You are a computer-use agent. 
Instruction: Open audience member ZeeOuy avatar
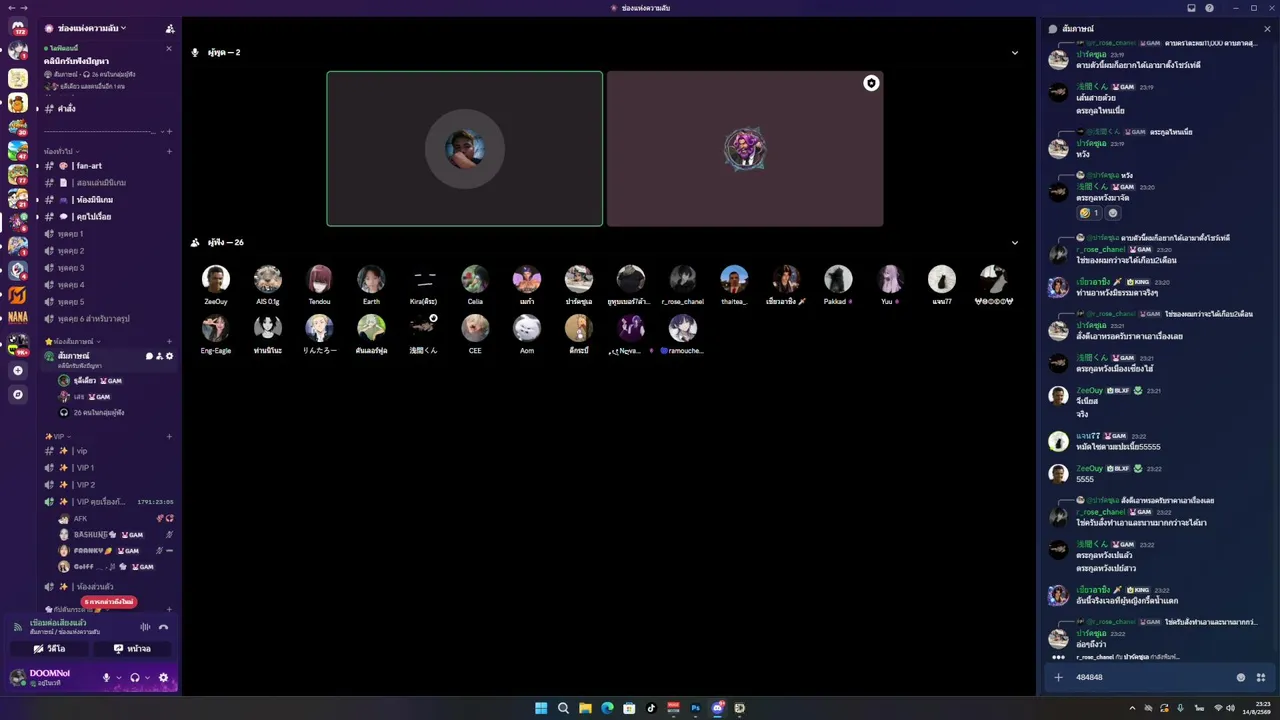coord(215,279)
